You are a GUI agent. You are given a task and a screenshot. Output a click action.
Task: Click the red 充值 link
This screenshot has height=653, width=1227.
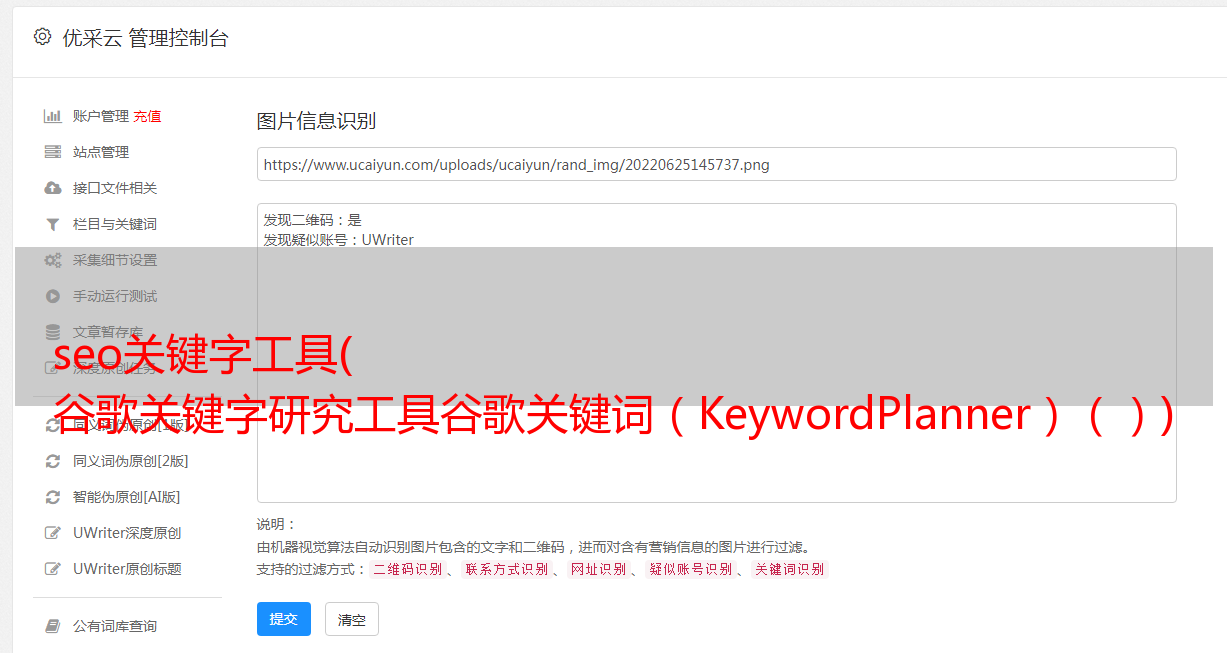click(147, 116)
